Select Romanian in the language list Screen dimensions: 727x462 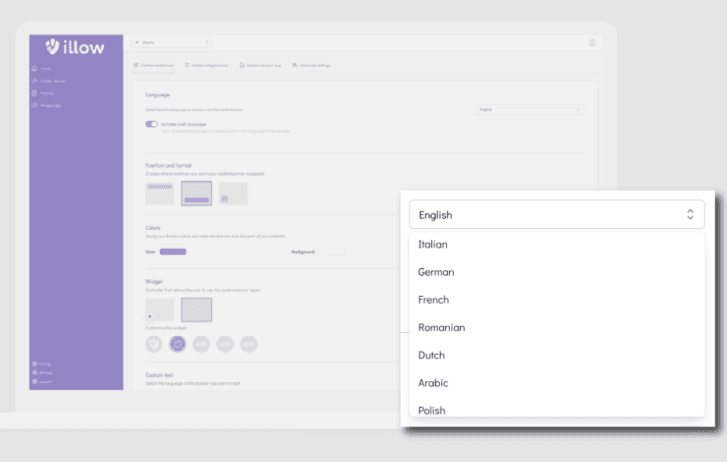pyautogui.click(x=441, y=327)
